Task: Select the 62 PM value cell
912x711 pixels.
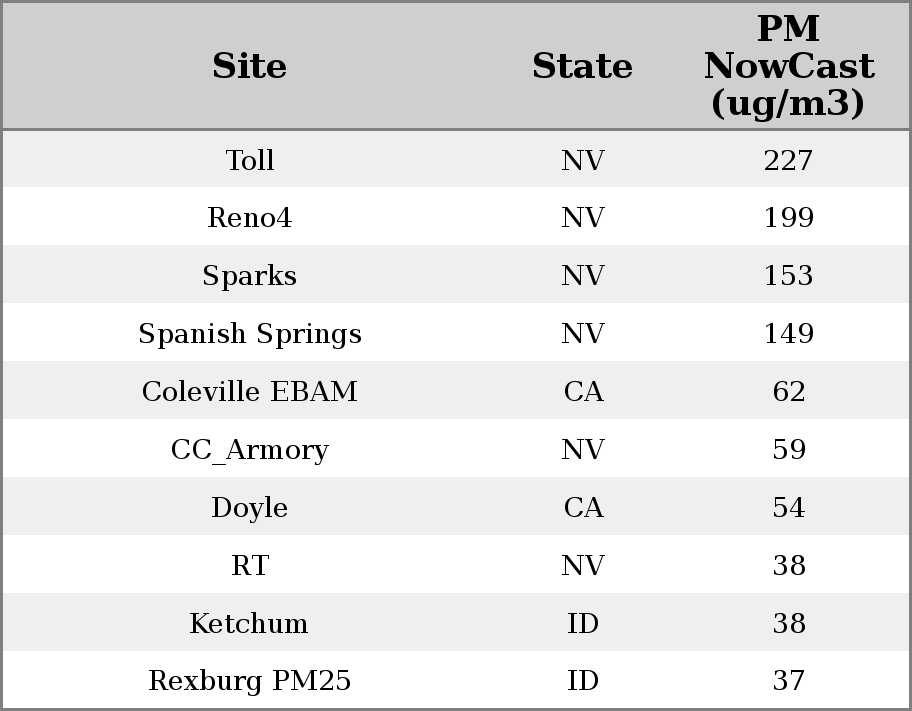Action: 788,392
